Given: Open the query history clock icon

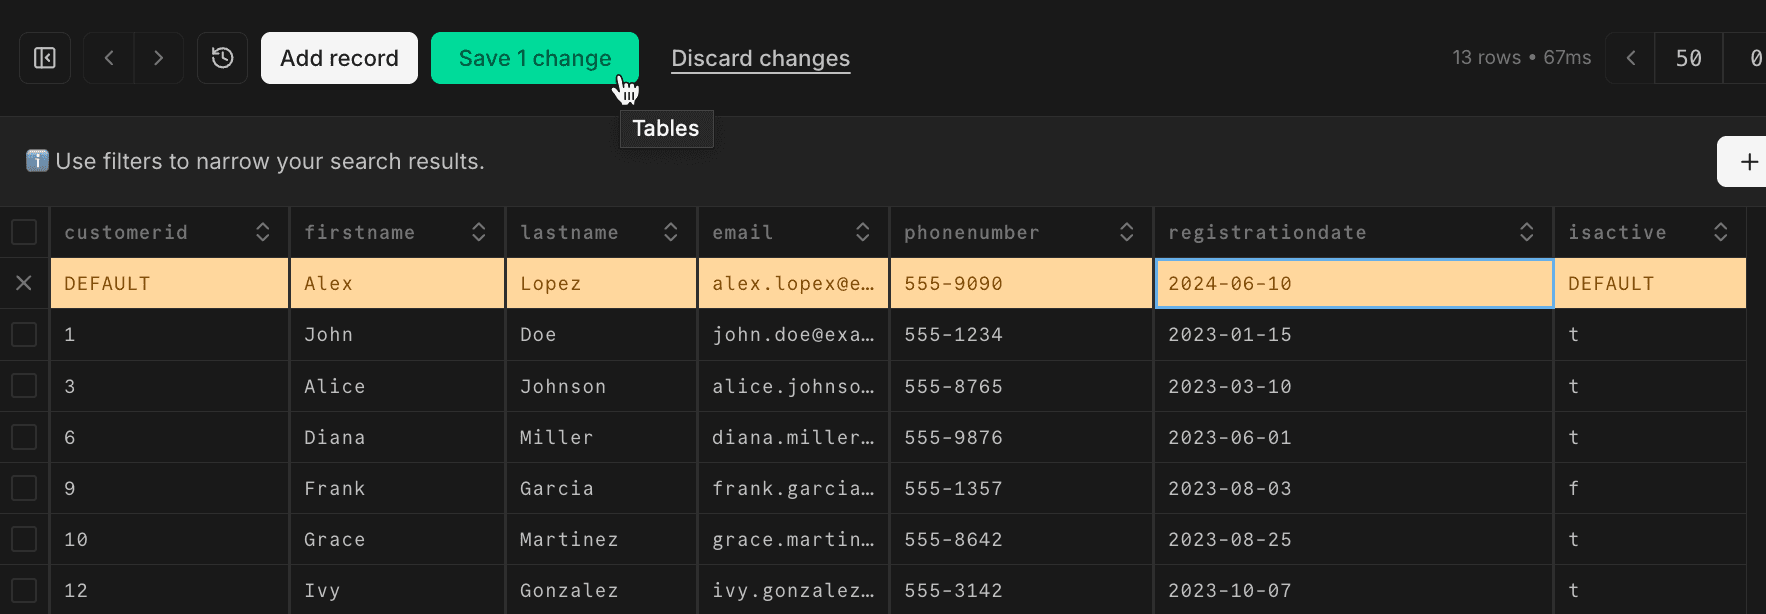Looking at the screenshot, I should point(222,58).
